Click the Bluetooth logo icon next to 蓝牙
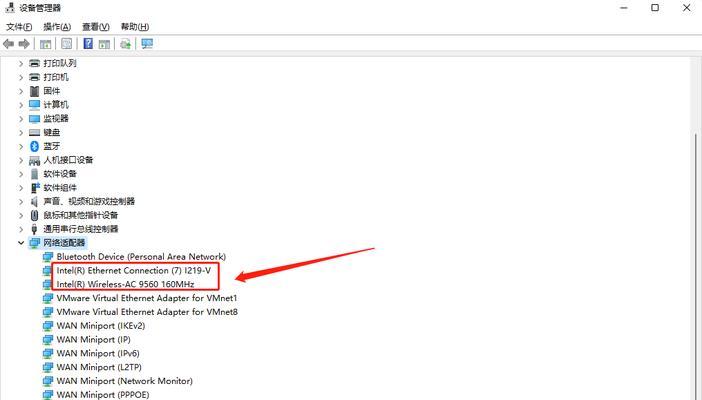 pyautogui.click(x=34, y=146)
